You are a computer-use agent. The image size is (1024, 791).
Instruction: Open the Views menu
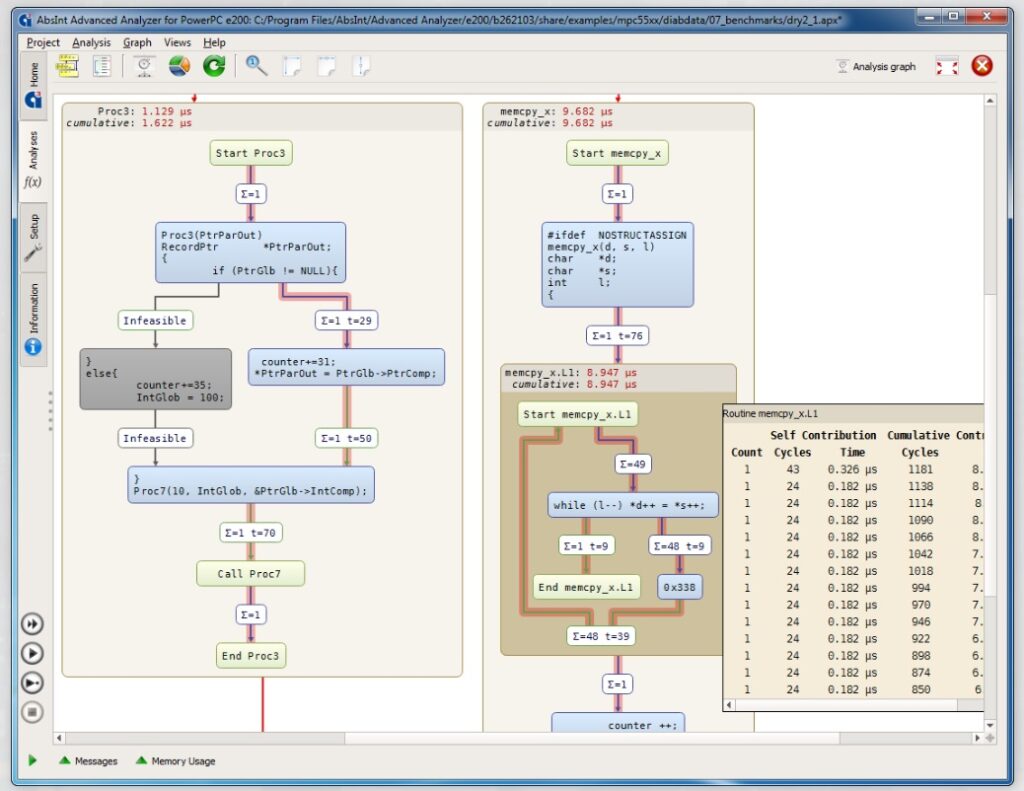pos(178,42)
